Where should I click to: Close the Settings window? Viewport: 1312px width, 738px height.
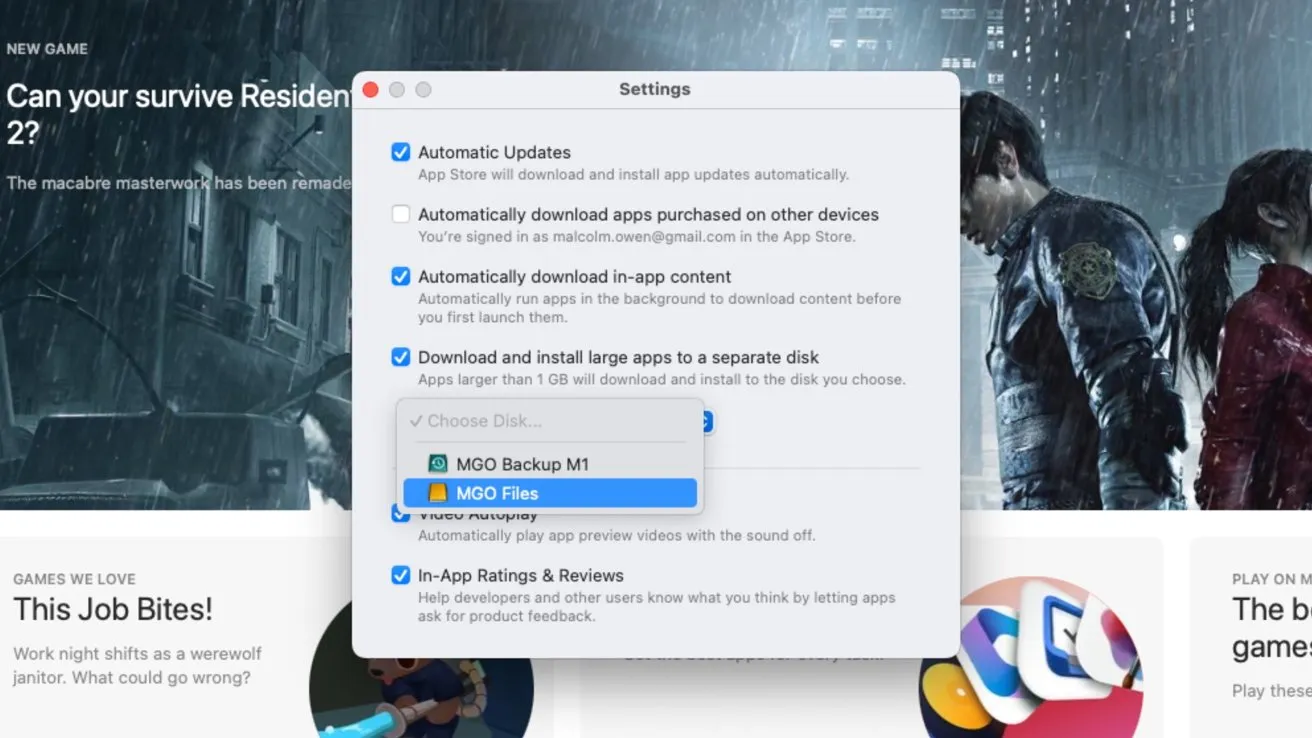coord(370,90)
